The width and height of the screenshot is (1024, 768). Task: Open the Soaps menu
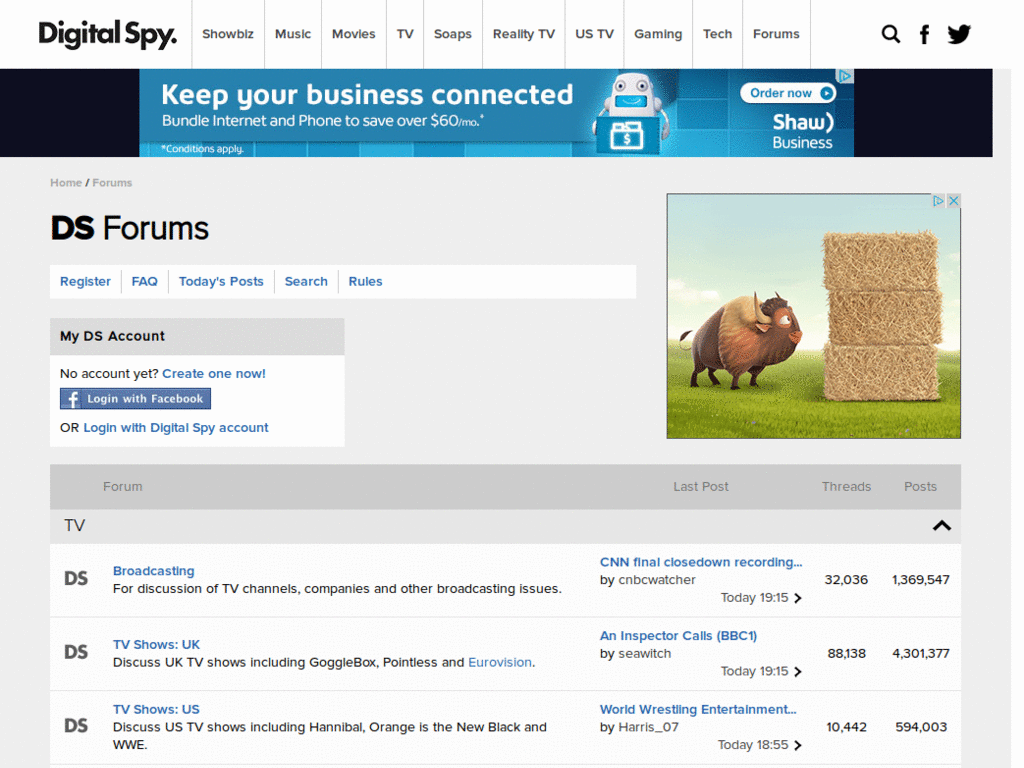pyautogui.click(x=453, y=34)
